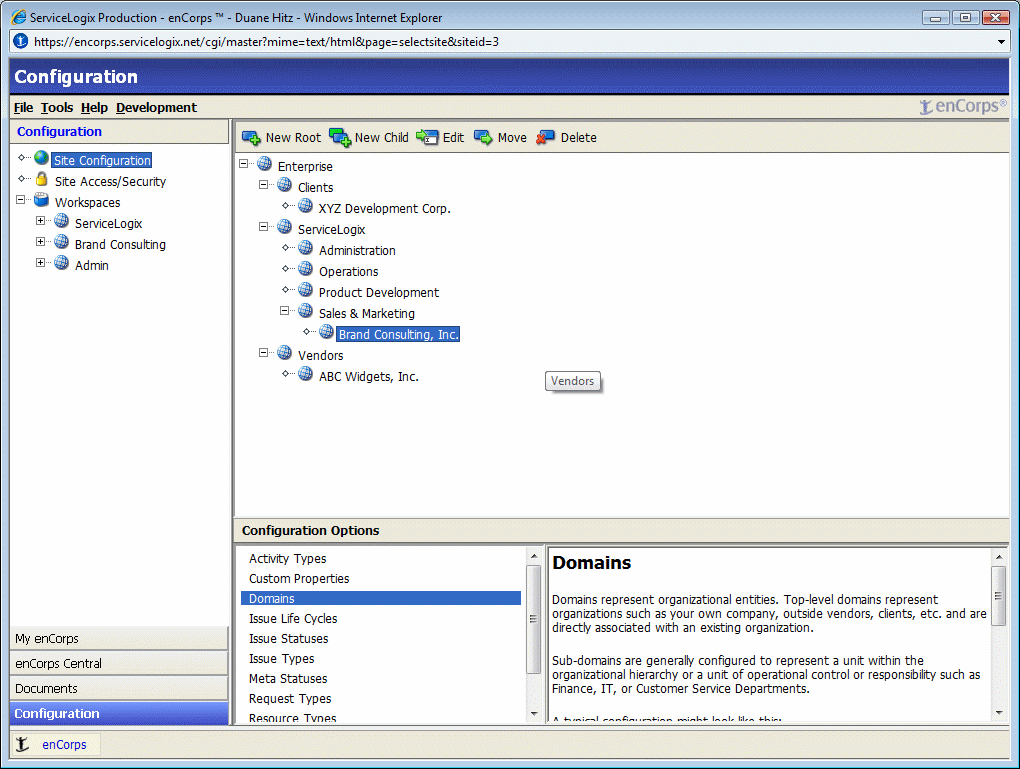Select Issue Statuses option
Image resolution: width=1020 pixels, height=769 pixels.
(x=288, y=638)
